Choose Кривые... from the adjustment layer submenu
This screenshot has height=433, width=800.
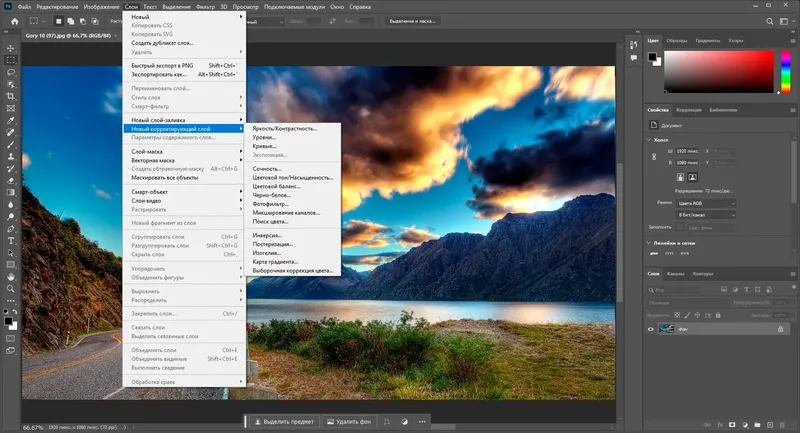pos(265,146)
